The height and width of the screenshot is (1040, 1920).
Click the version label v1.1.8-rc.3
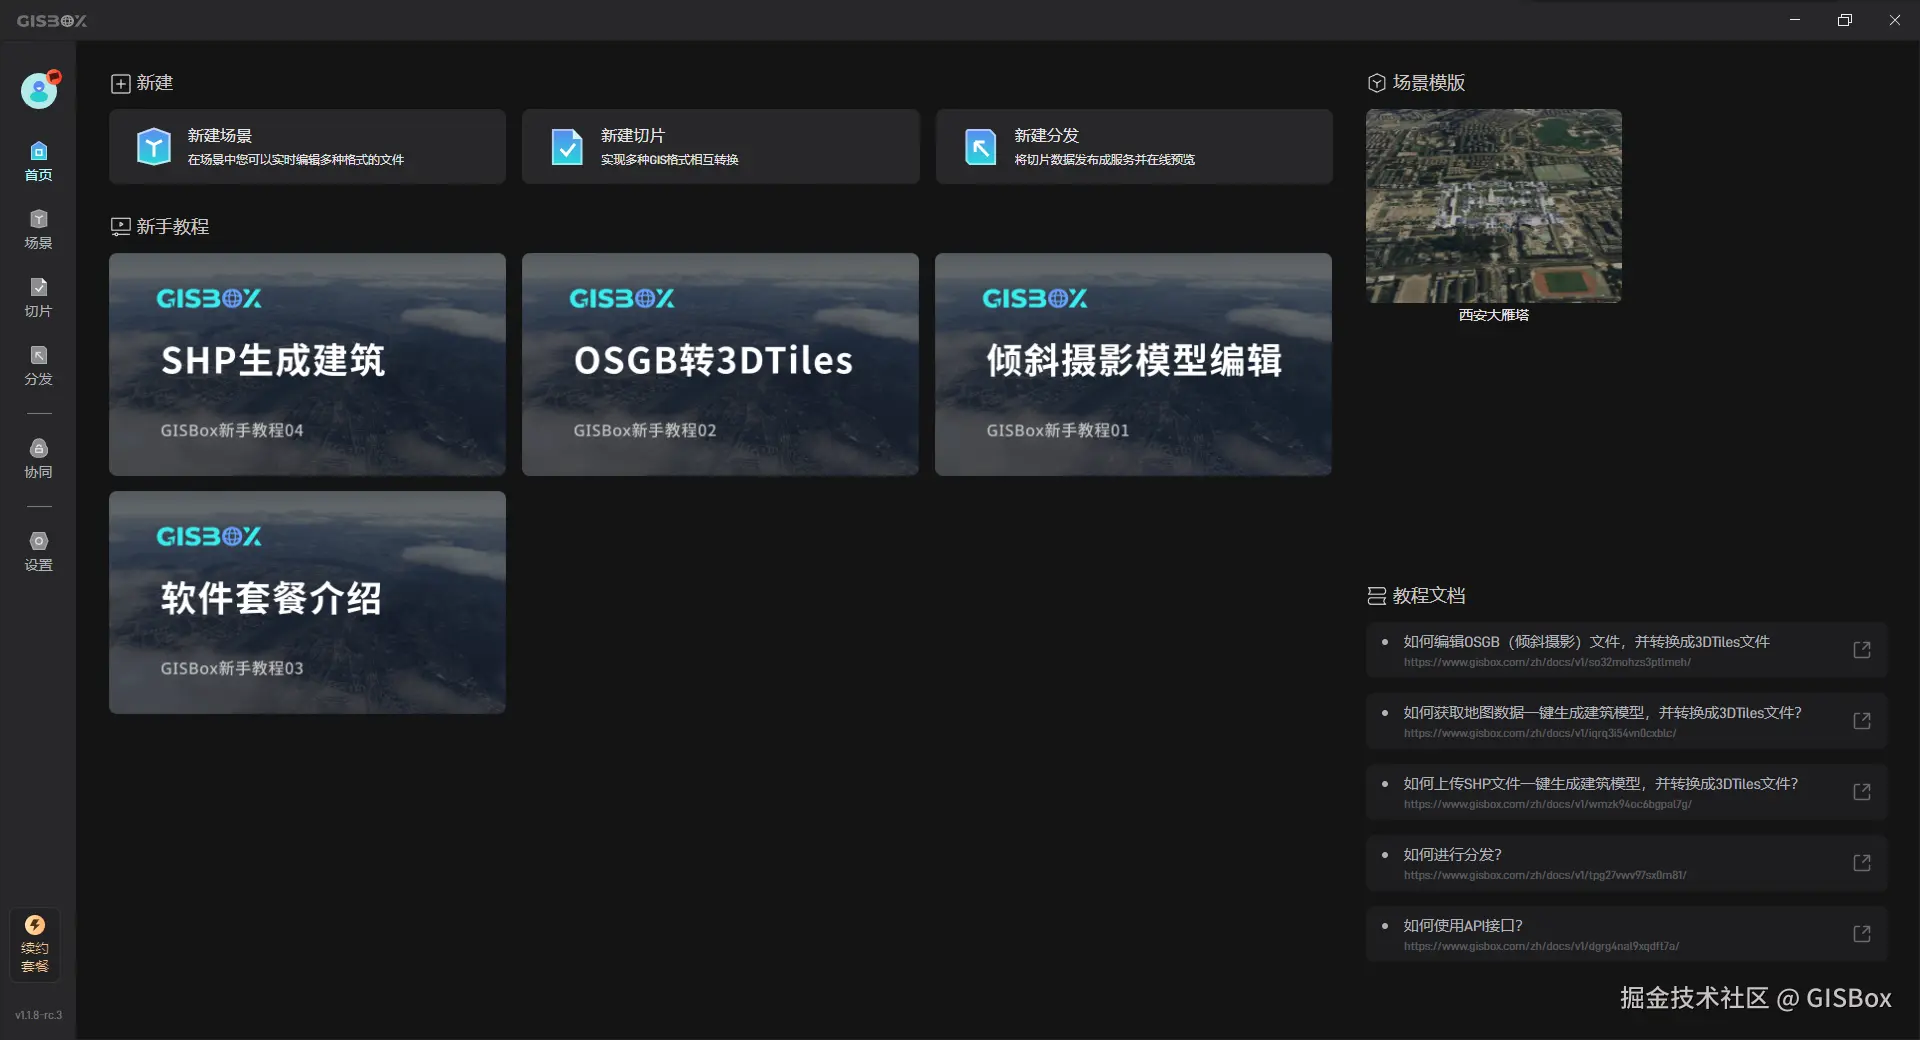(38, 1015)
